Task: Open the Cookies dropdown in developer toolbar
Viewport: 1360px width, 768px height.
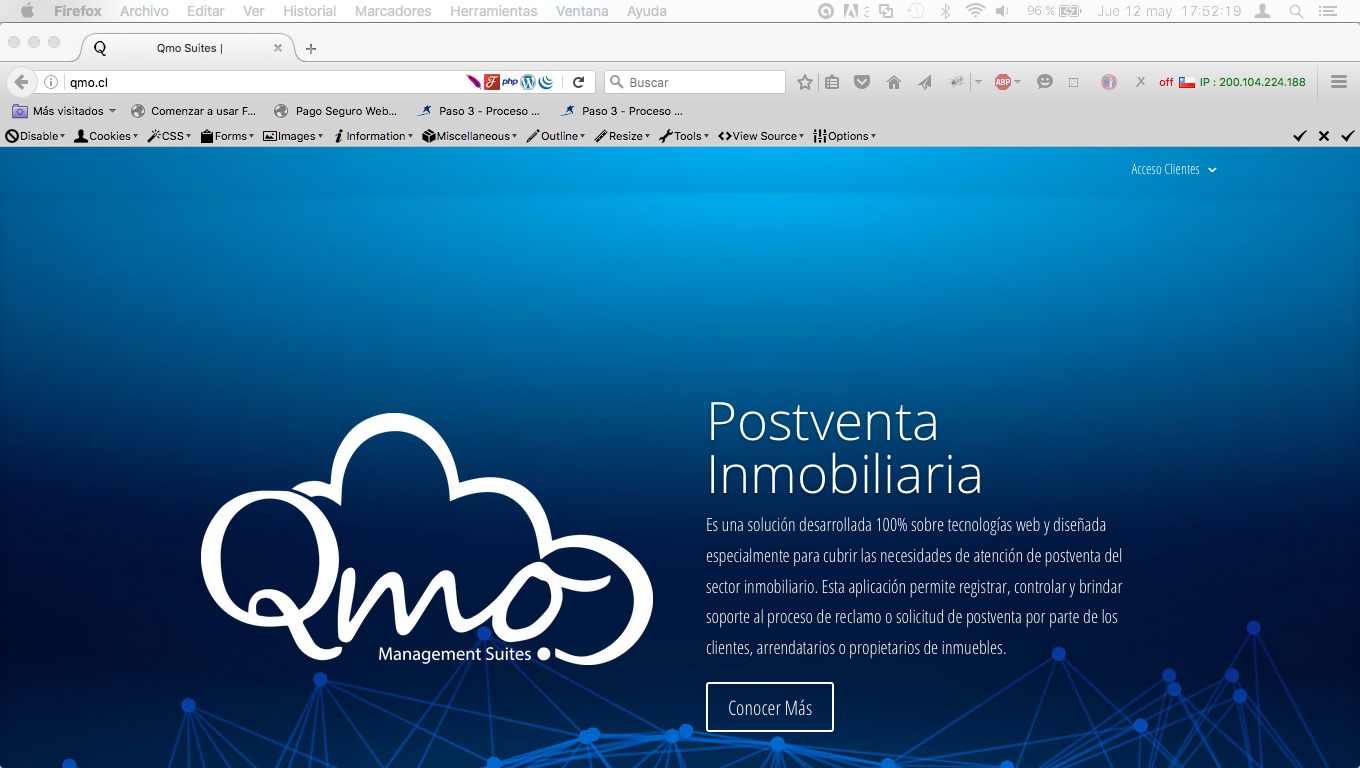Action: point(106,136)
